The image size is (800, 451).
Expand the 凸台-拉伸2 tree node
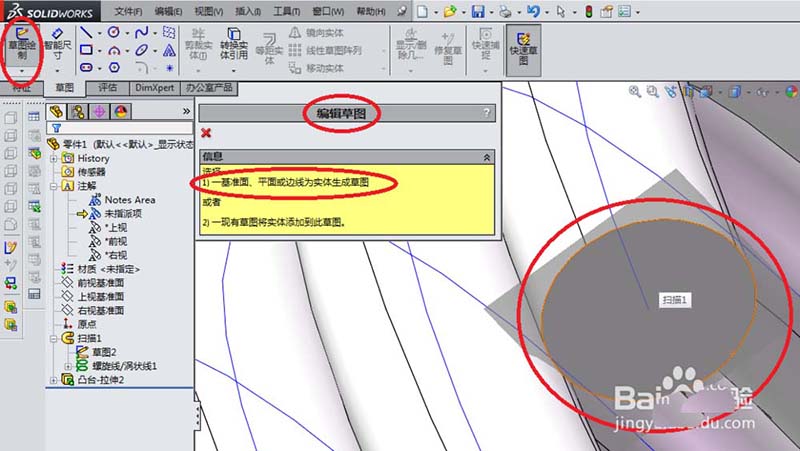click(54, 380)
